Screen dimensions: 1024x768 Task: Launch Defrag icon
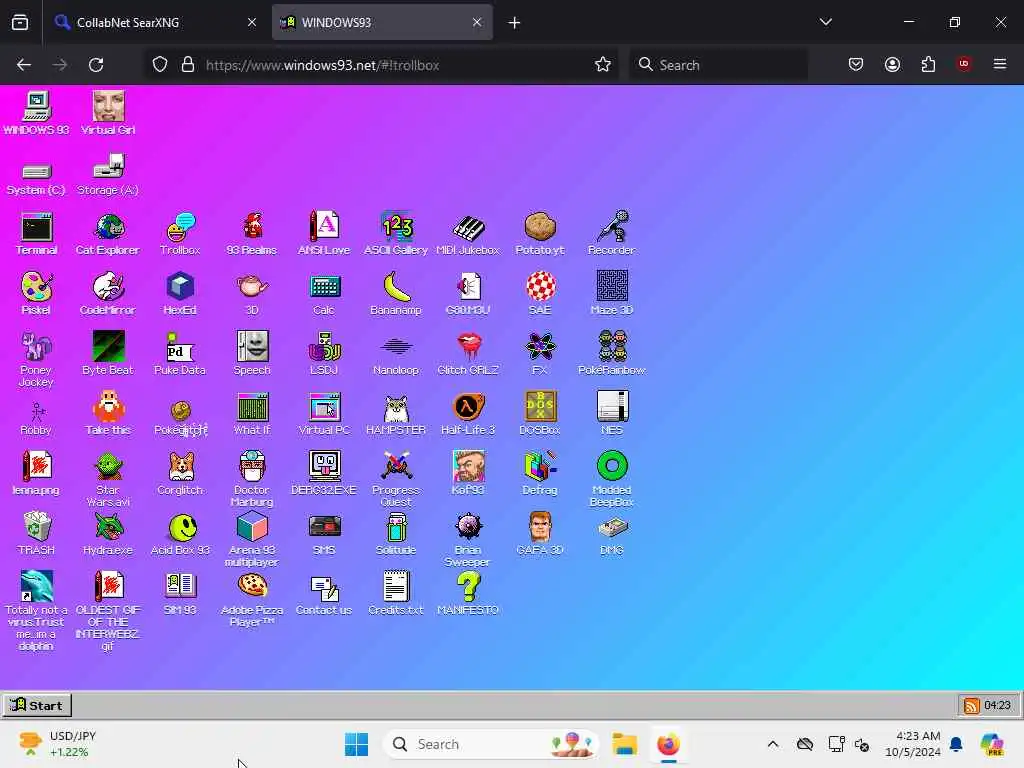pos(539,473)
